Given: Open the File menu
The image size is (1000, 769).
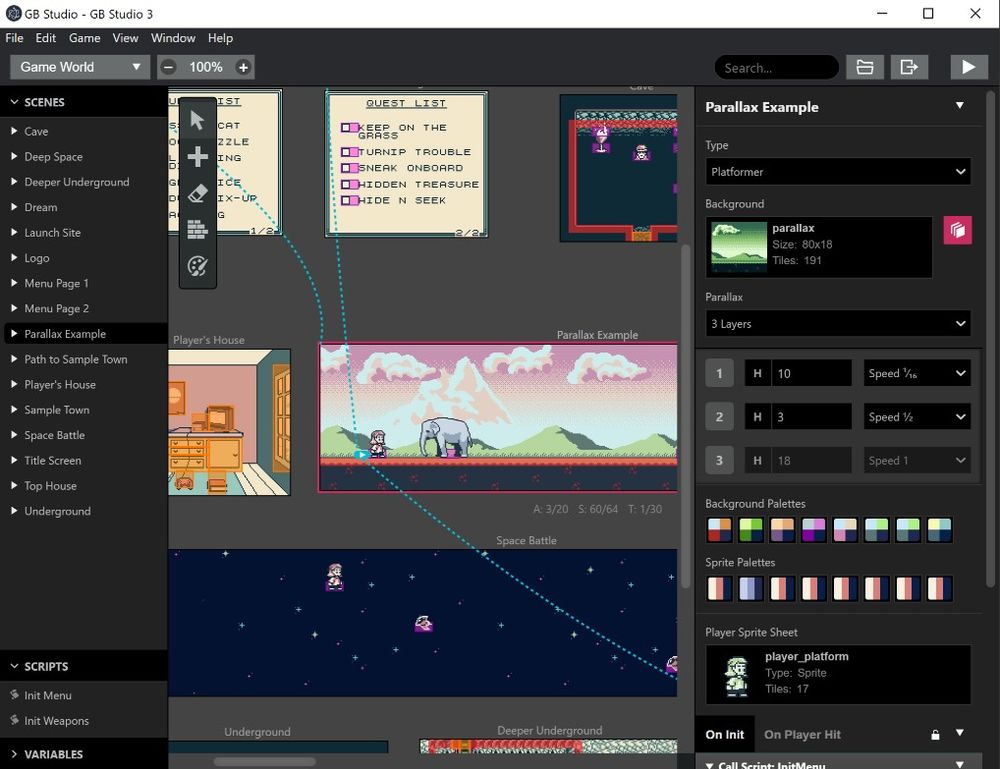Looking at the screenshot, I should point(14,38).
